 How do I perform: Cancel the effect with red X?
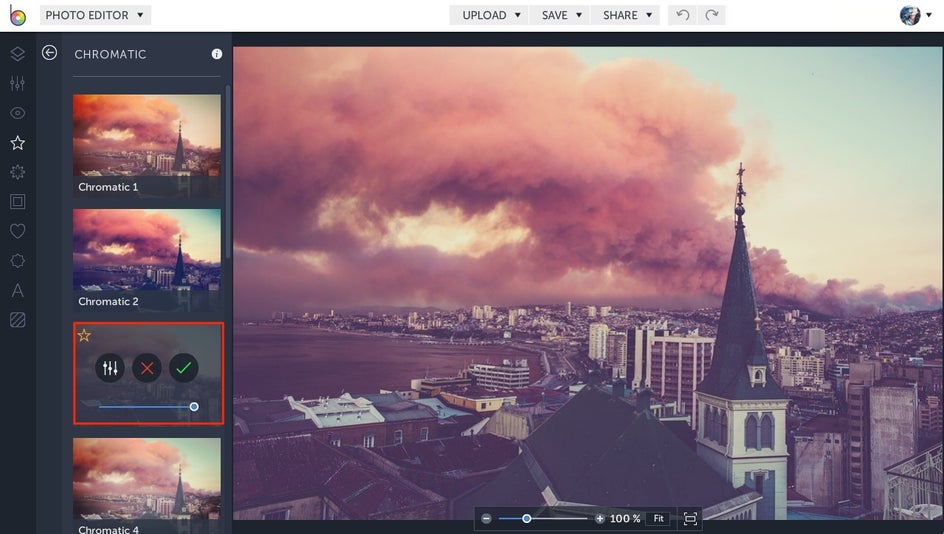click(x=147, y=368)
